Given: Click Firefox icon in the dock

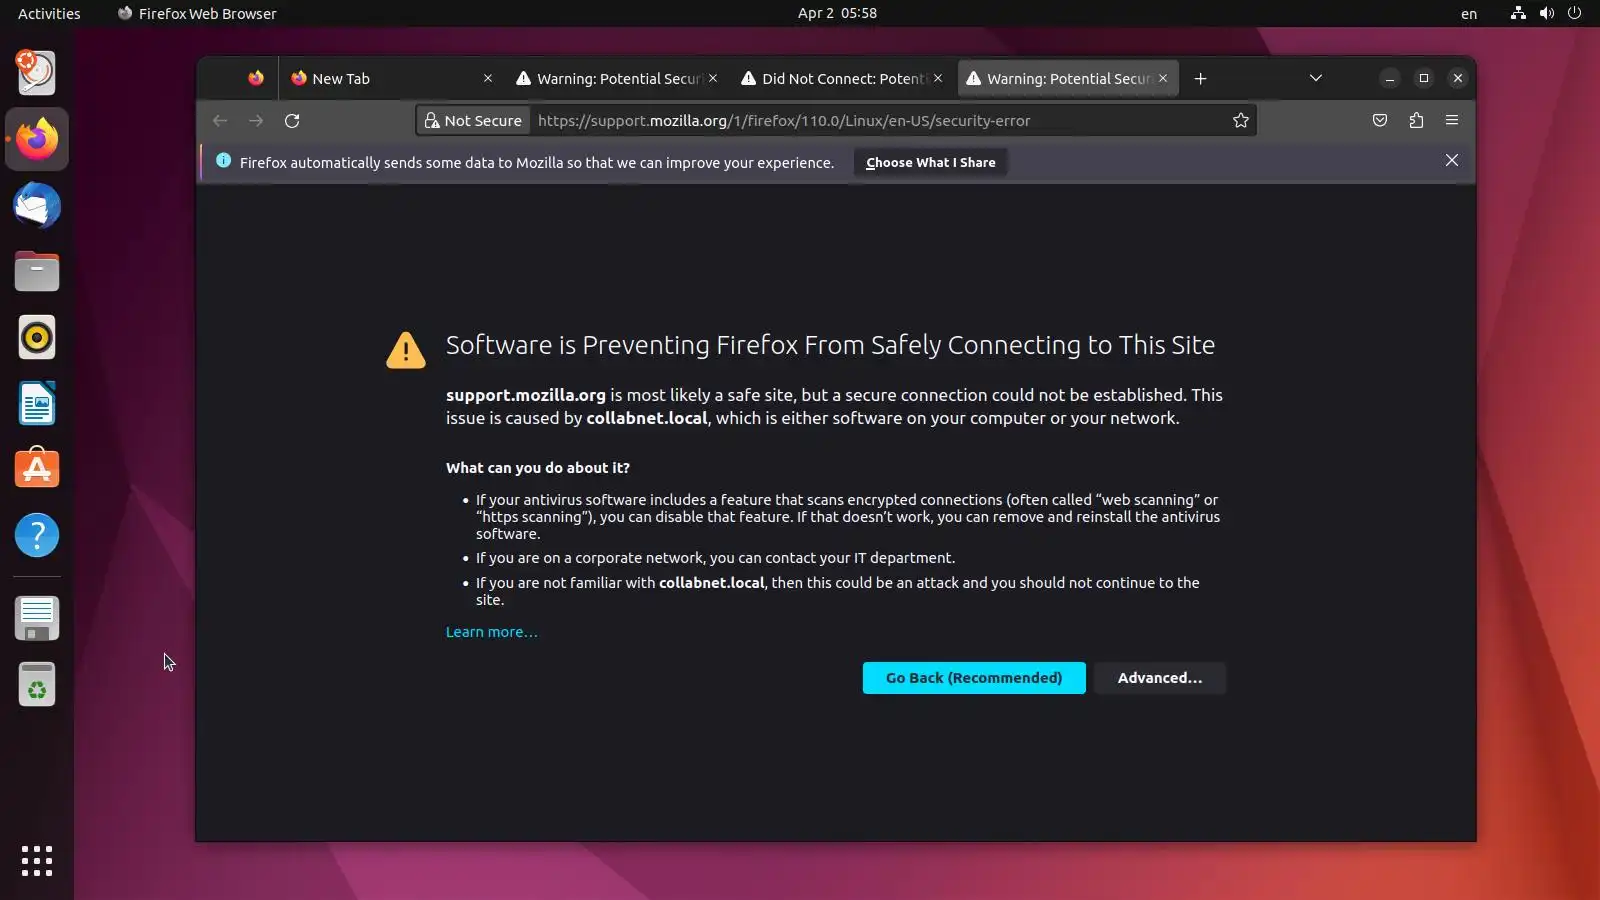Looking at the screenshot, I should tap(37, 139).
